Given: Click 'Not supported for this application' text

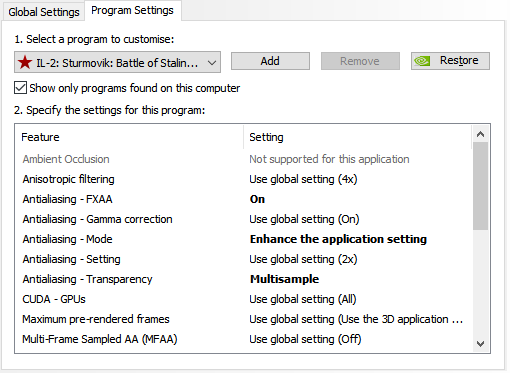Looking at the screenshot, I should 329,159.
